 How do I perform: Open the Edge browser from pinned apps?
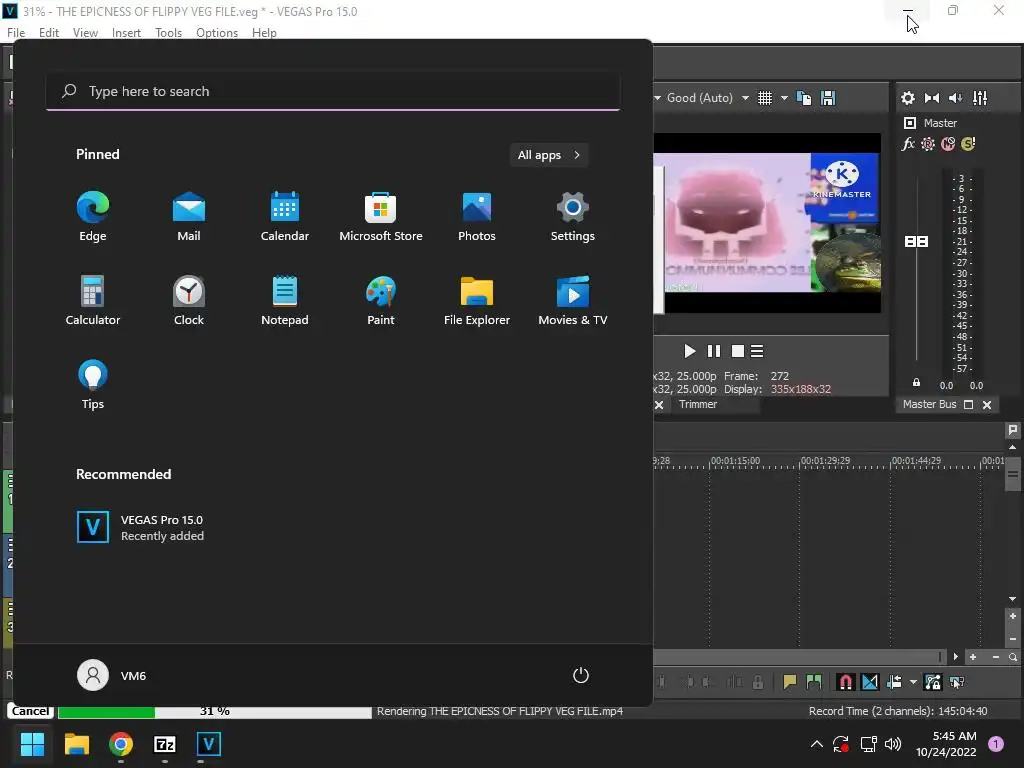93,217
